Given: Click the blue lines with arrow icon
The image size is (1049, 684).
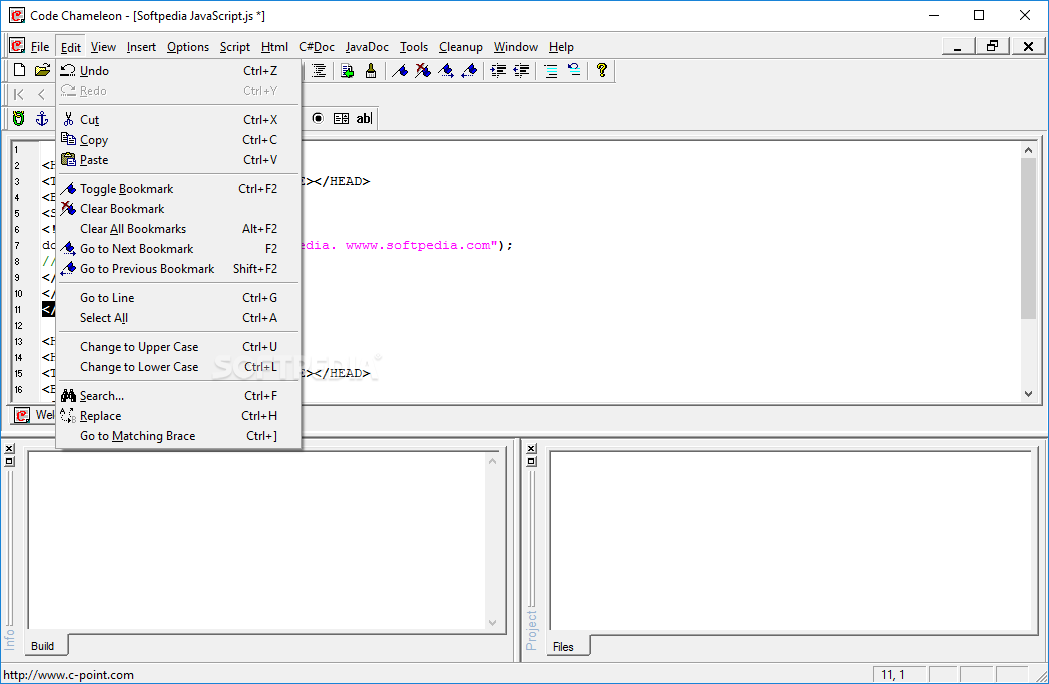Looking at the screenshot, I should pos(574,70).
